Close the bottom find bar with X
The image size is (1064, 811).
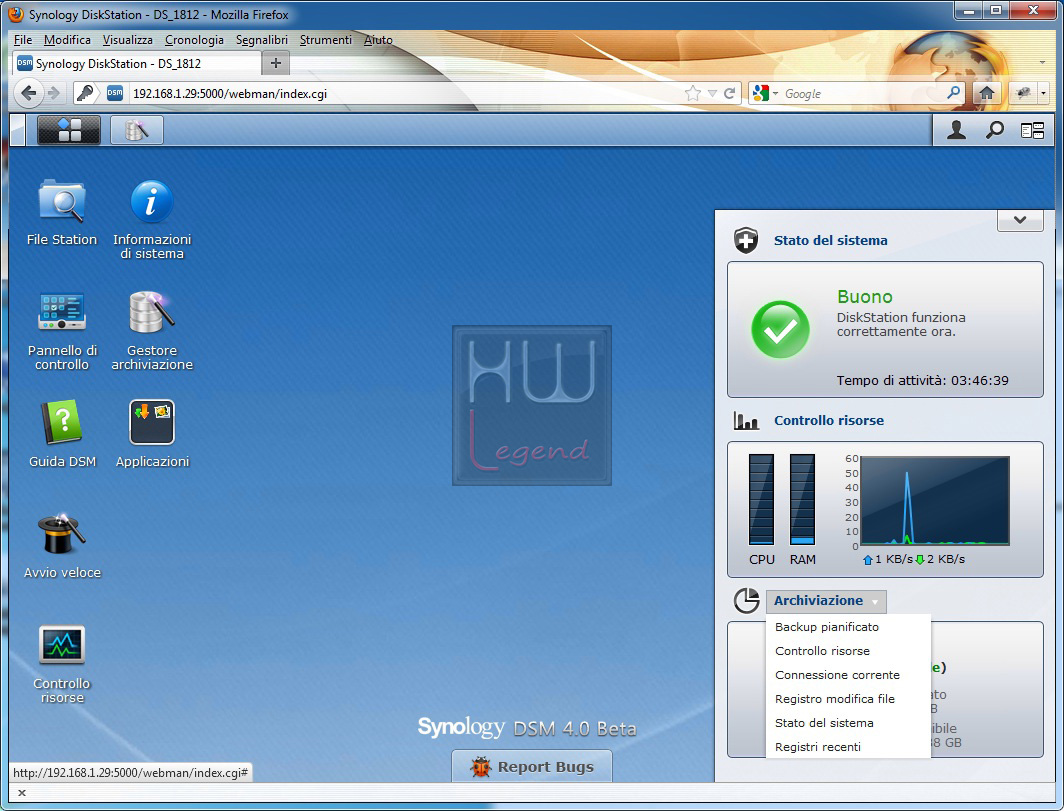[x=22, y=793]
